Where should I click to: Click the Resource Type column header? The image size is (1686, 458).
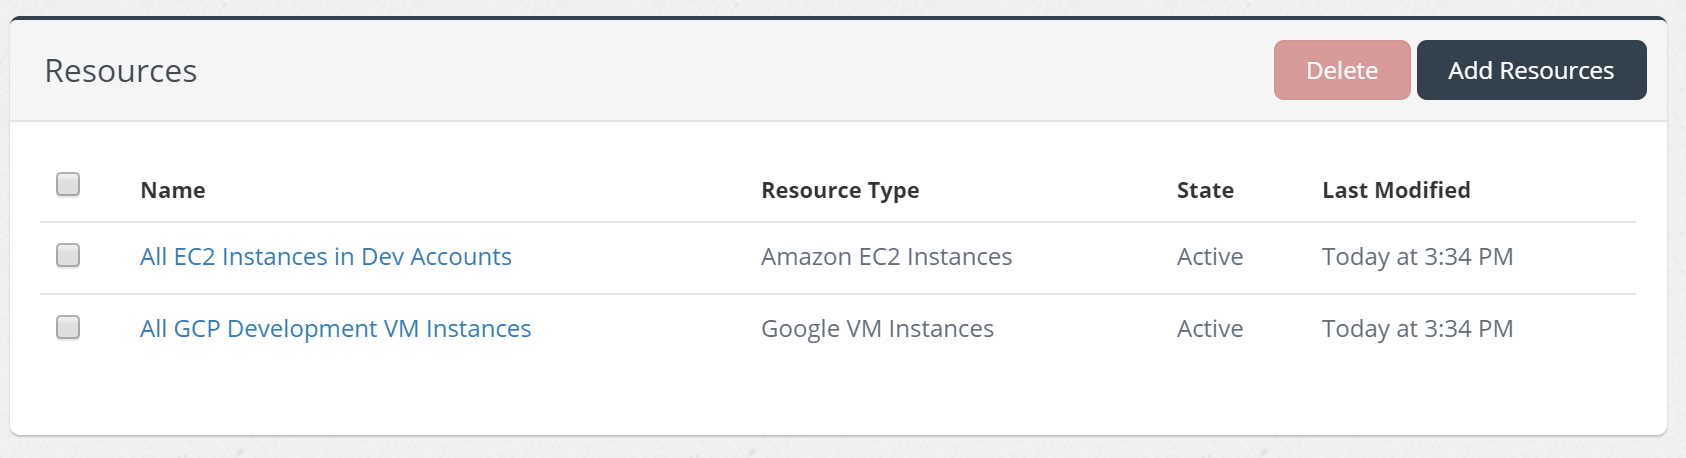pyautogui.click(x=840, y=190)
